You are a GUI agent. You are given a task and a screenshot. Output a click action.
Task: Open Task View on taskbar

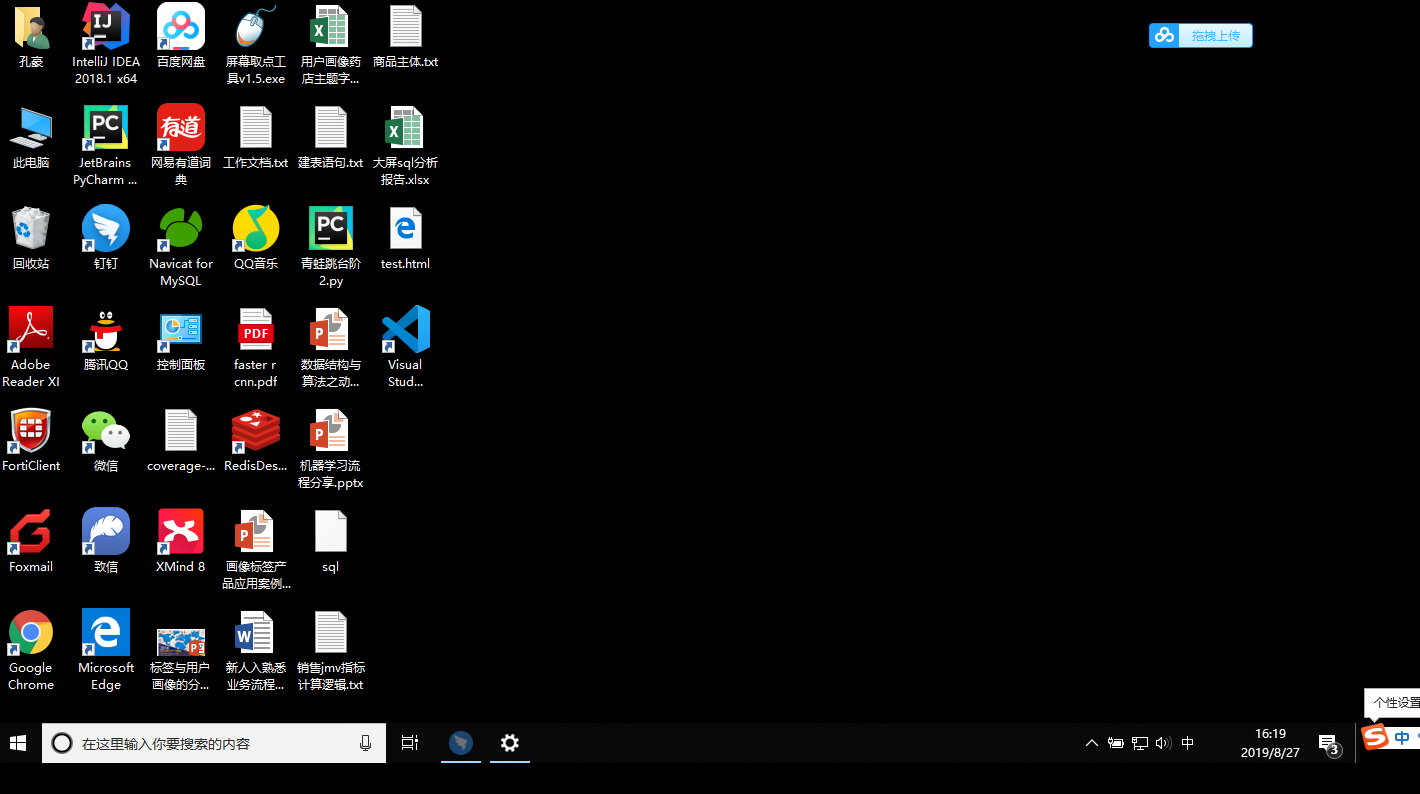click(x=410, y=743)
